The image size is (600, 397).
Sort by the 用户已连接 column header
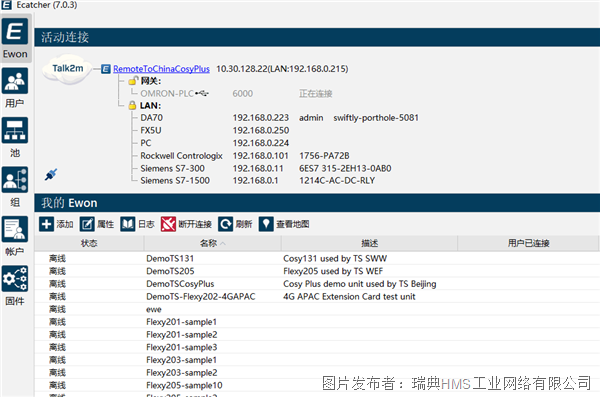(528, 243)
